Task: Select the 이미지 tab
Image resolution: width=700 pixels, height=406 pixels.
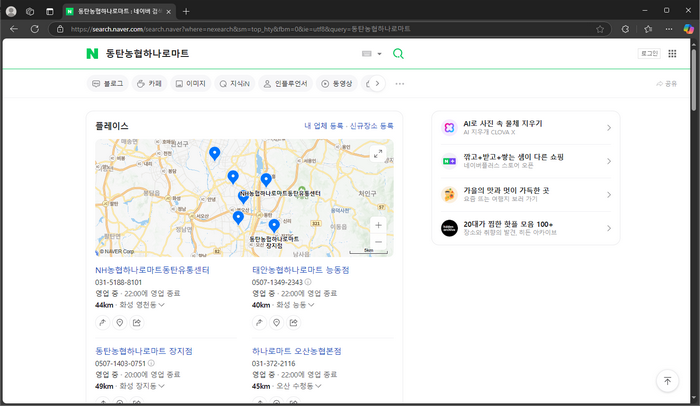Action: click(191, 84)
